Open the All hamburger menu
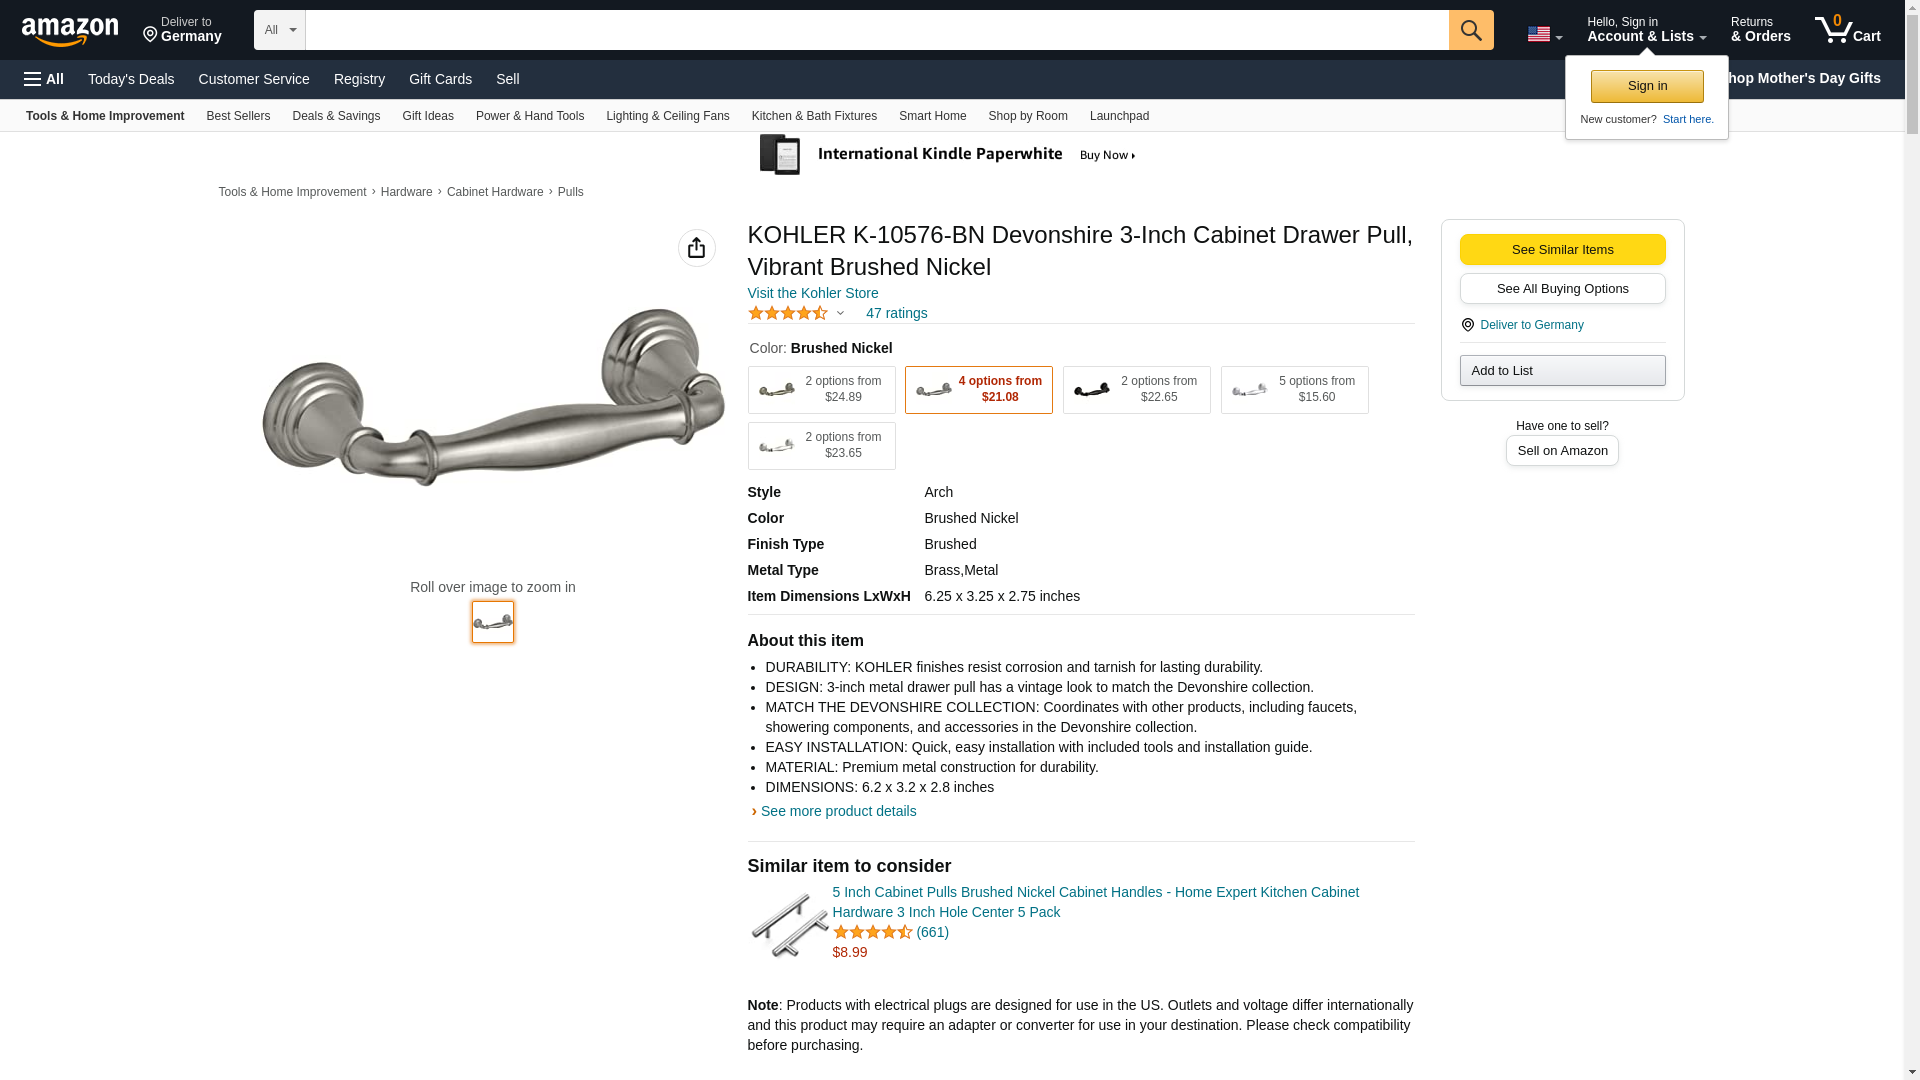This screenshot has height=1080, width=1920. pyautogui.click(x=44, y=79)
